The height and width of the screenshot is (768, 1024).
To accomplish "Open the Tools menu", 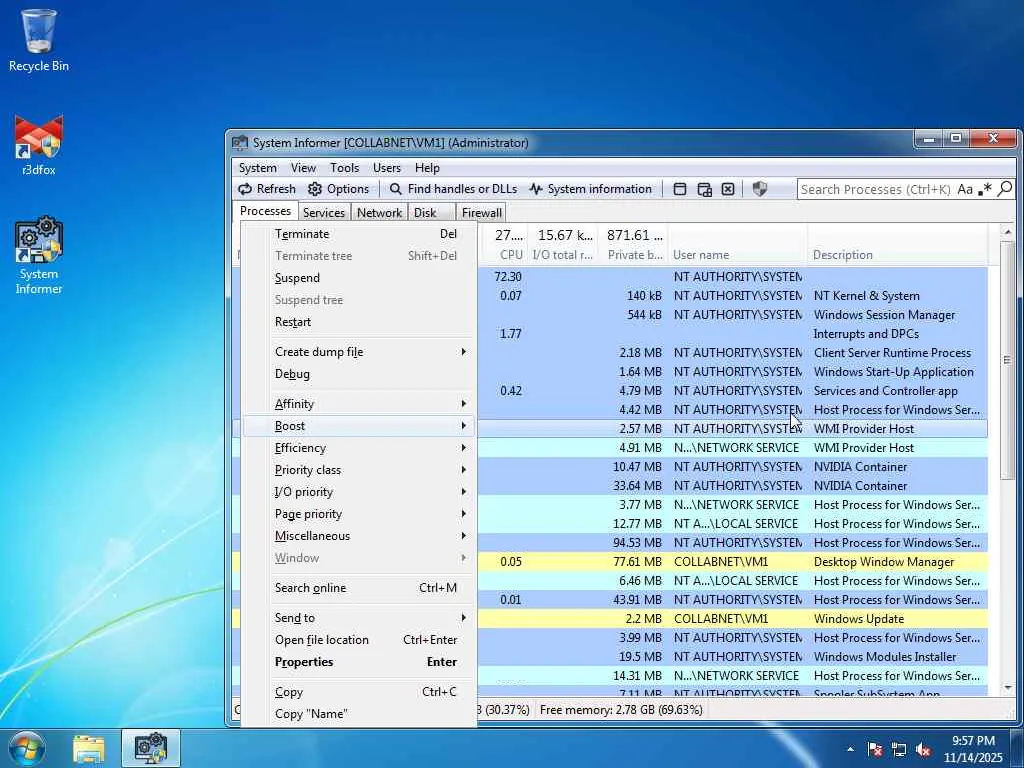I will coord(344,168).
